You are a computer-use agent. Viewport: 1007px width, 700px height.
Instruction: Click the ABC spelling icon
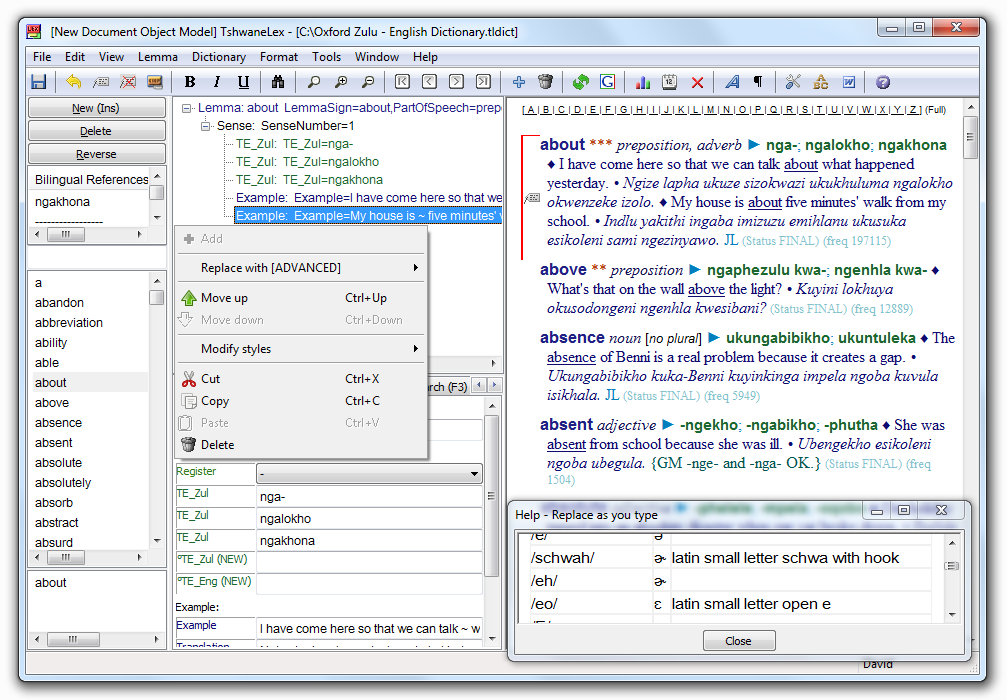point(821,82)
